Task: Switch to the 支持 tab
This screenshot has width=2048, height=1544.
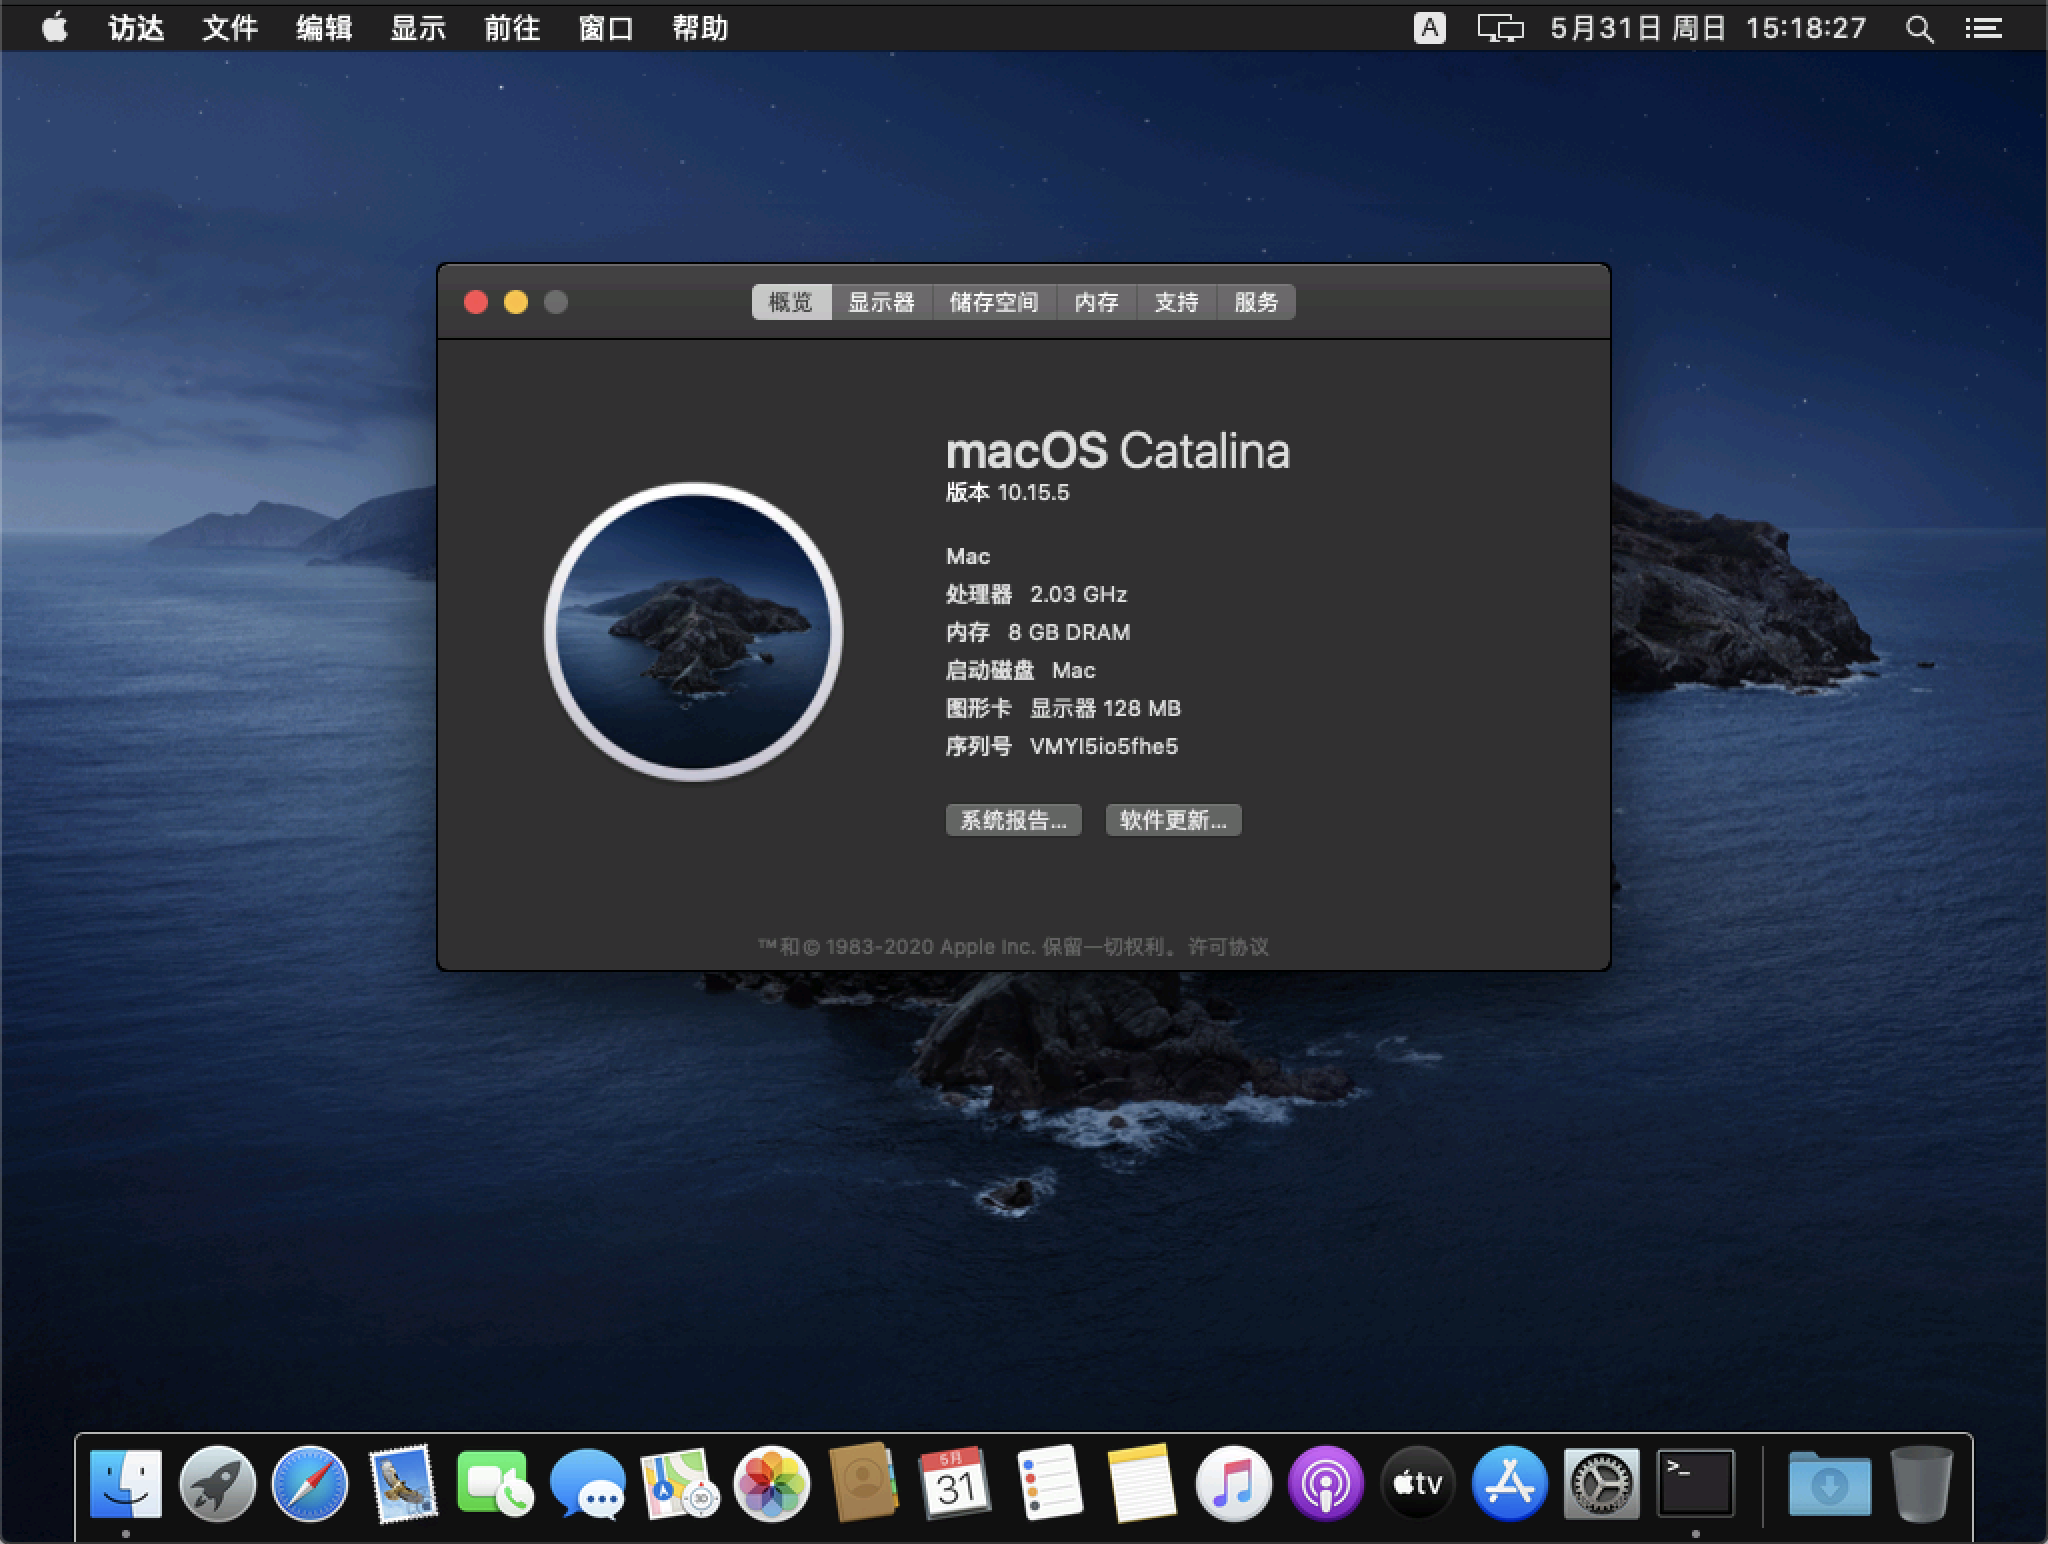Action: [1177, 302]
